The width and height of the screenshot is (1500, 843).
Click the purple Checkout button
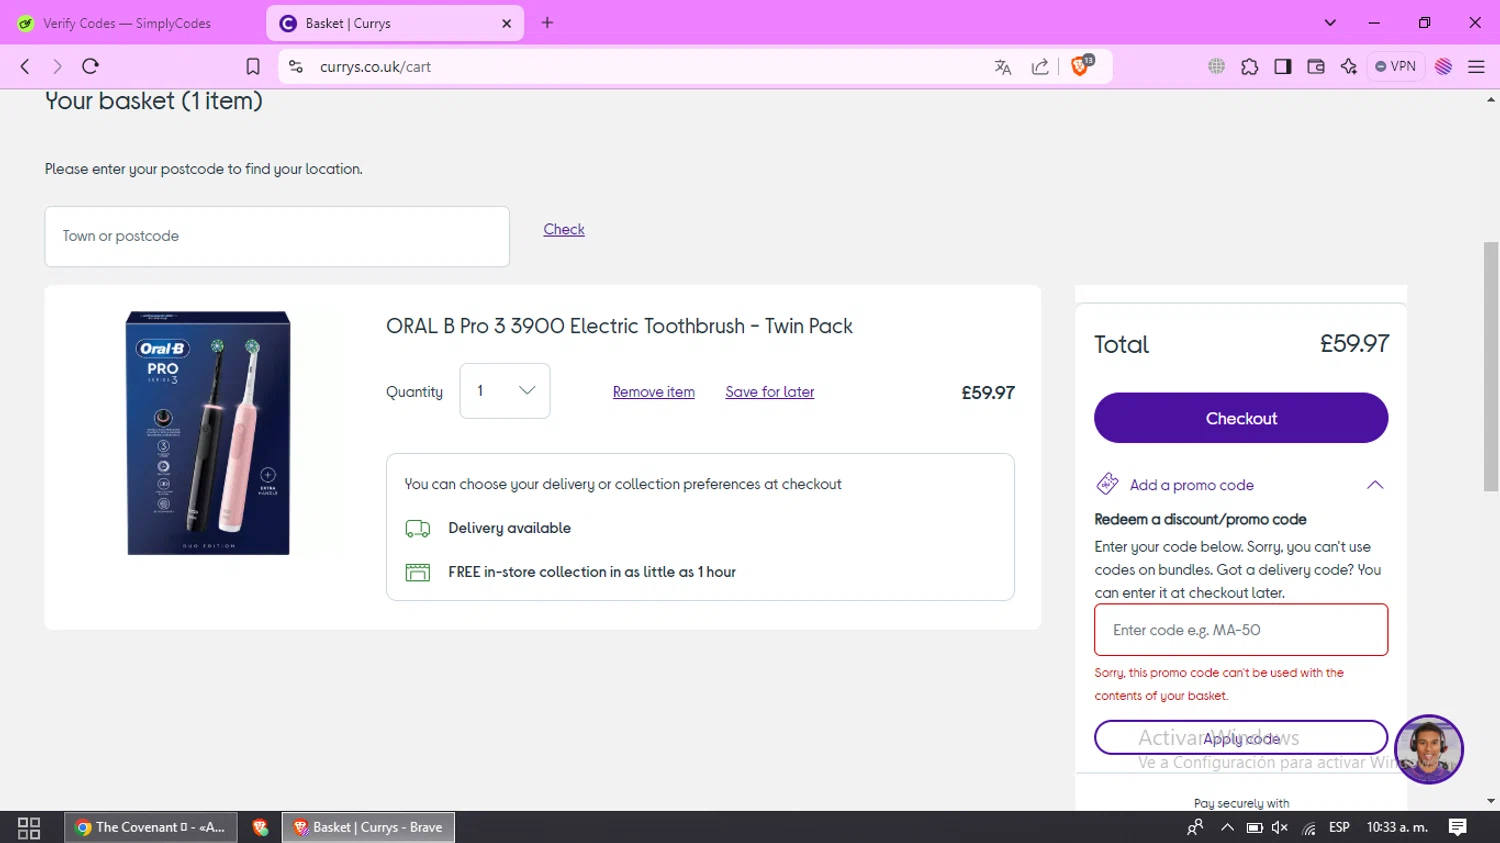tap(1241, 418)
